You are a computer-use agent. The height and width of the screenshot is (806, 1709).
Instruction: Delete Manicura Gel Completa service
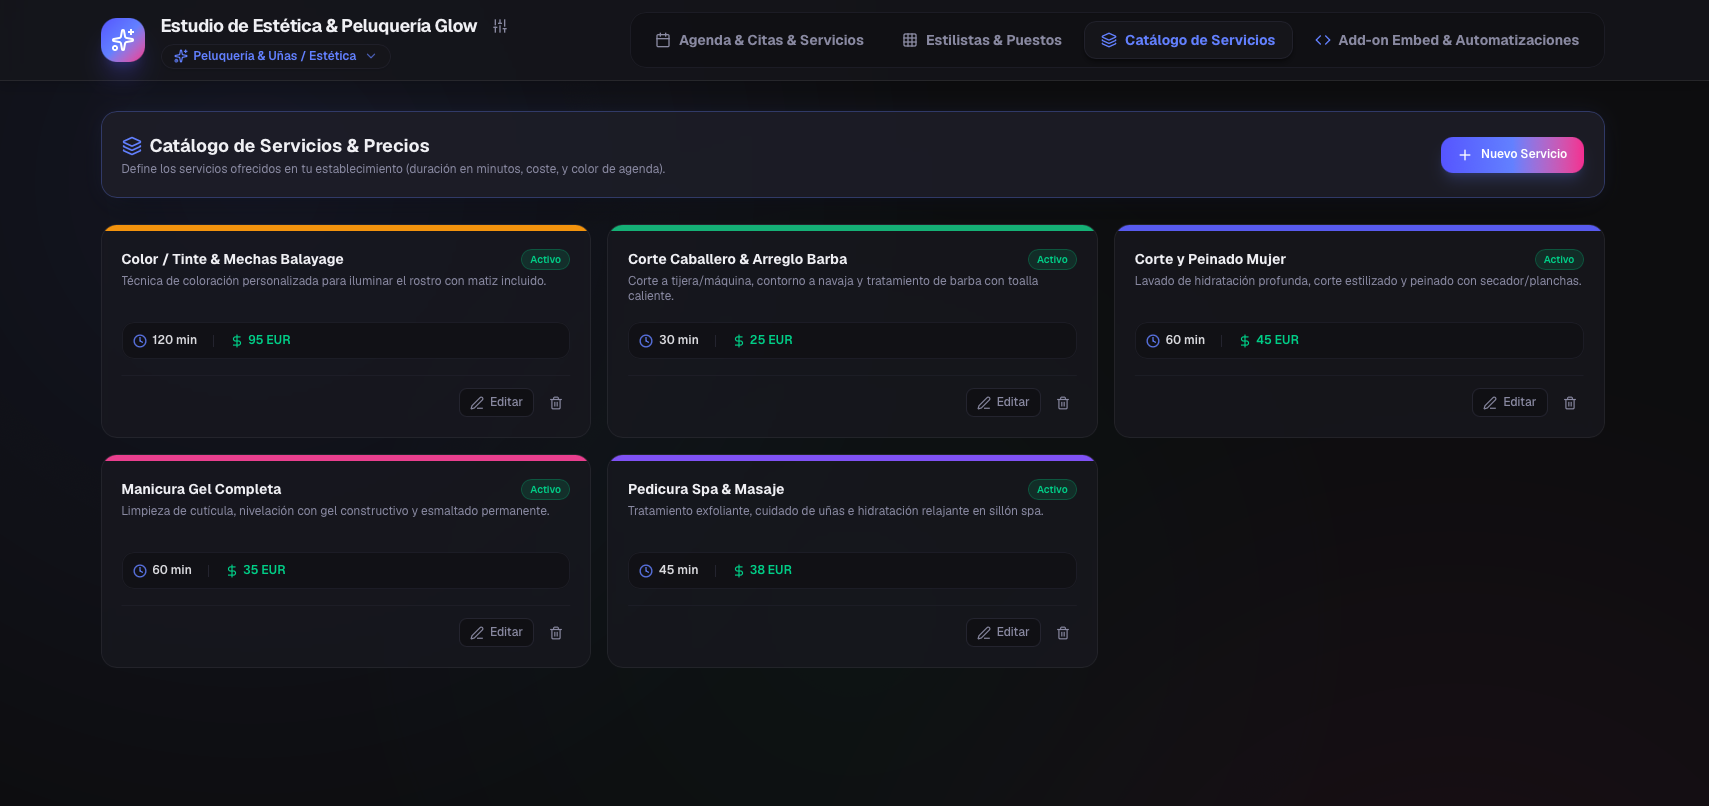[556, 633]
